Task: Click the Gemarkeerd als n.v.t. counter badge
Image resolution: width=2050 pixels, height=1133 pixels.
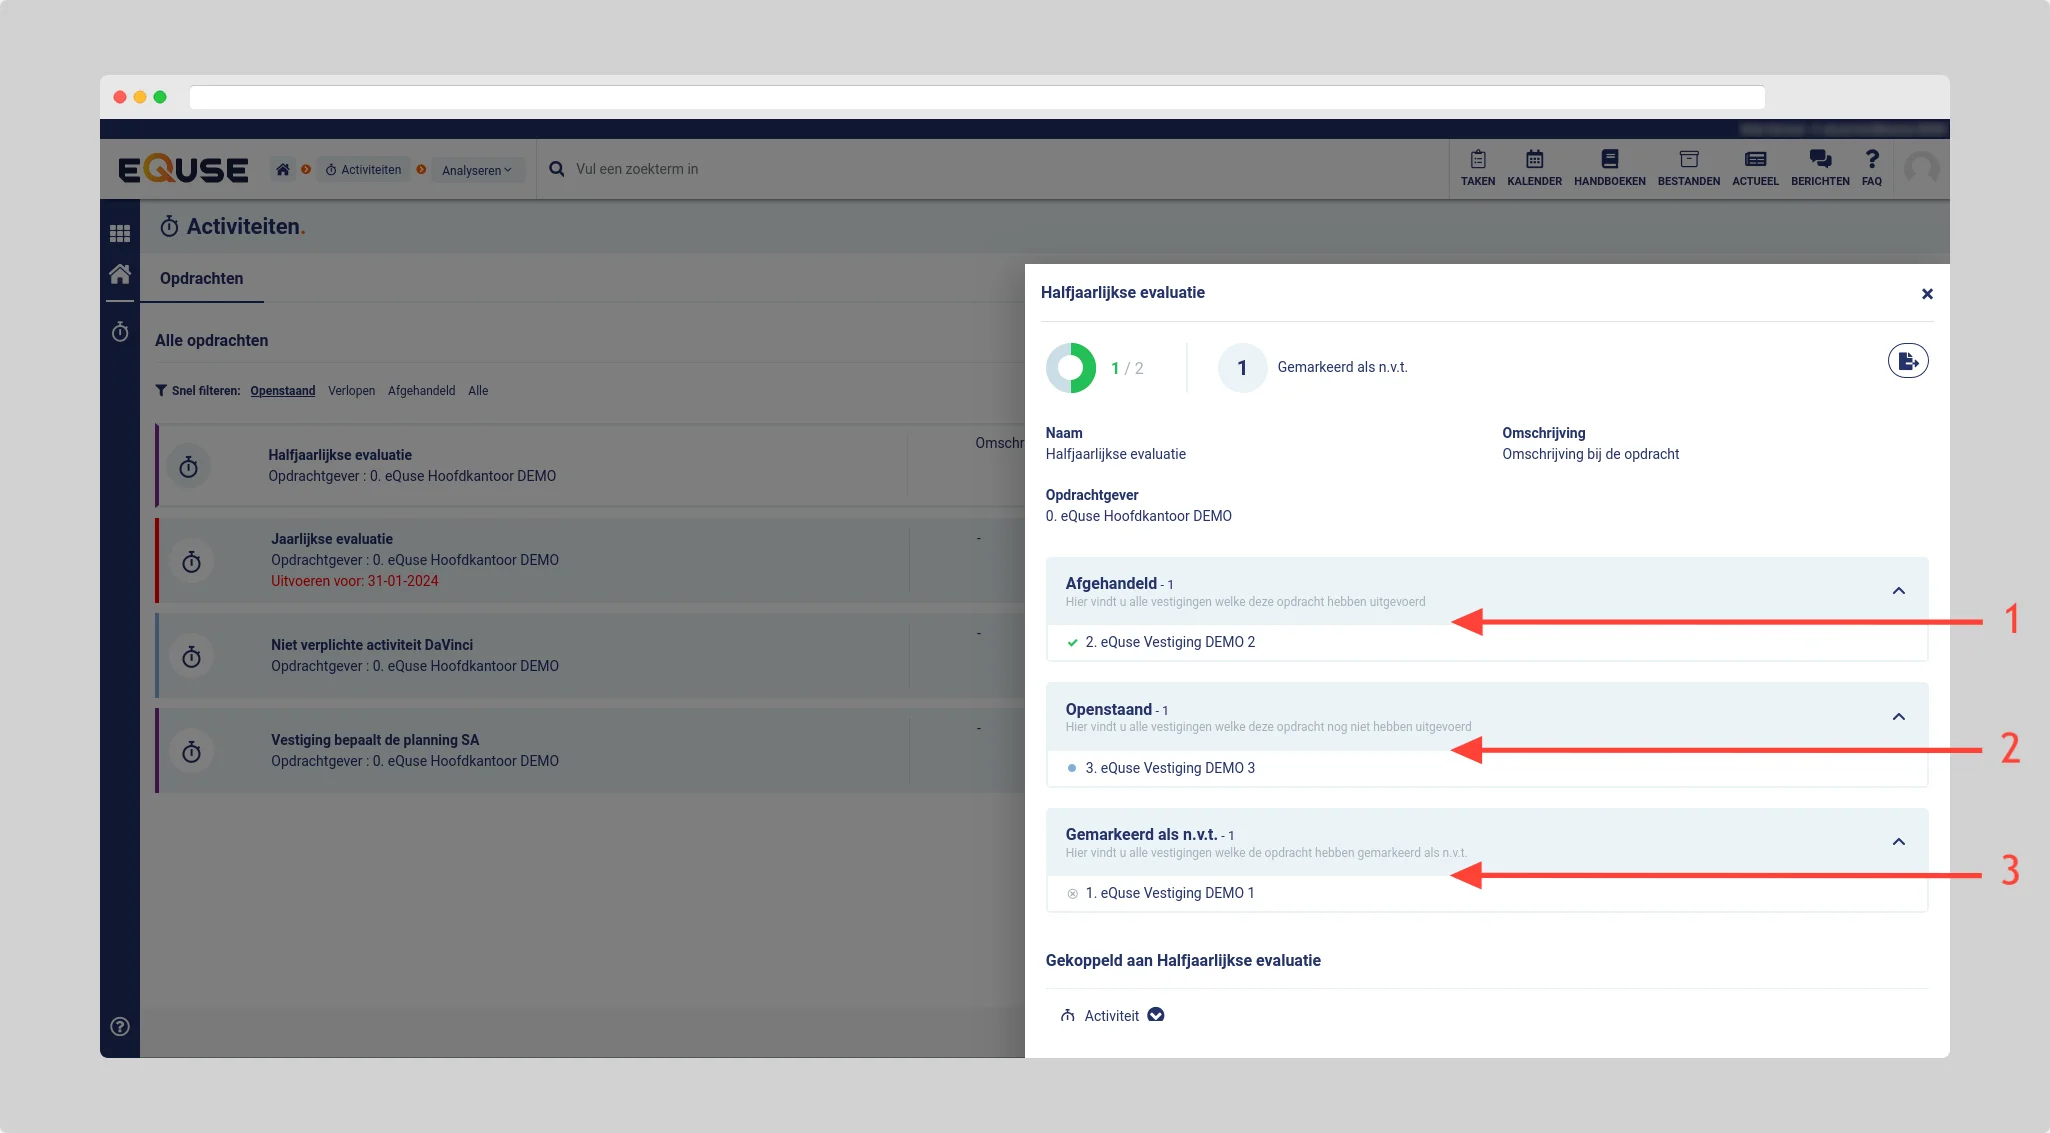Action: [1242, 368]
